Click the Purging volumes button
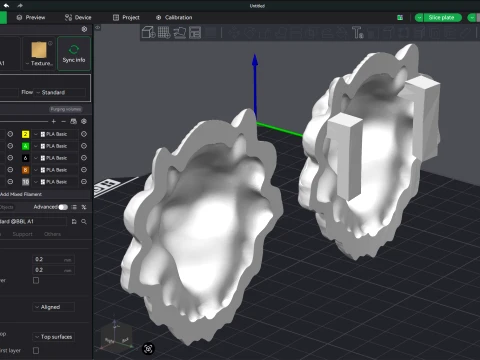This screenshot has width=480, height=360. (x=66, y=109)
